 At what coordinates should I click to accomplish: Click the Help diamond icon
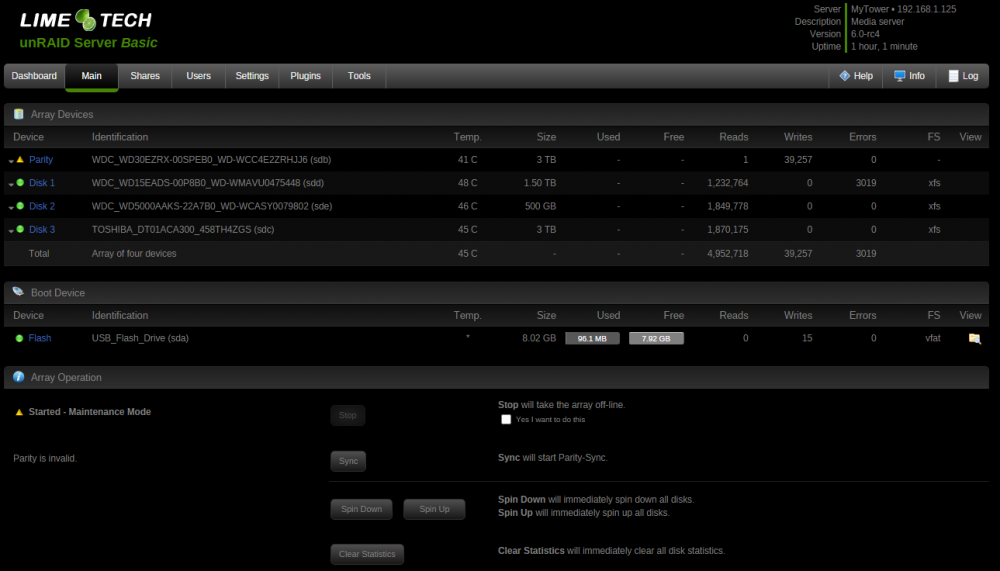[844, 76]
